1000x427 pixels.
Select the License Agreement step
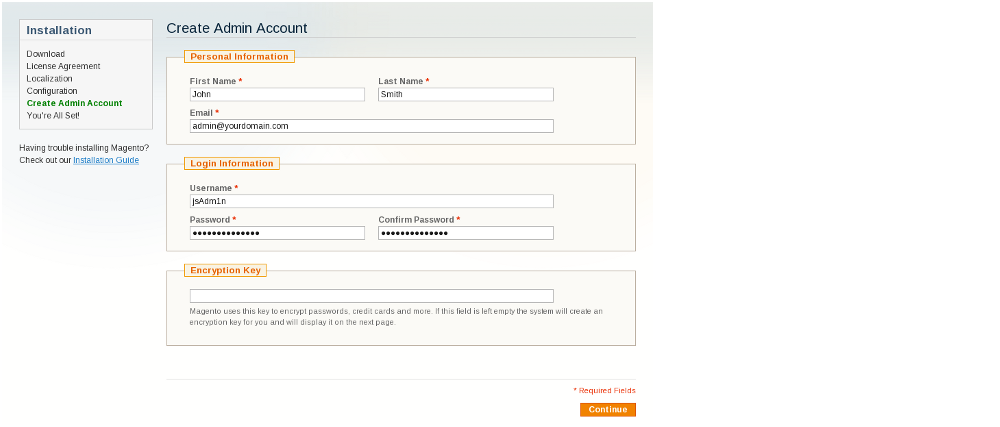[63, 66]
